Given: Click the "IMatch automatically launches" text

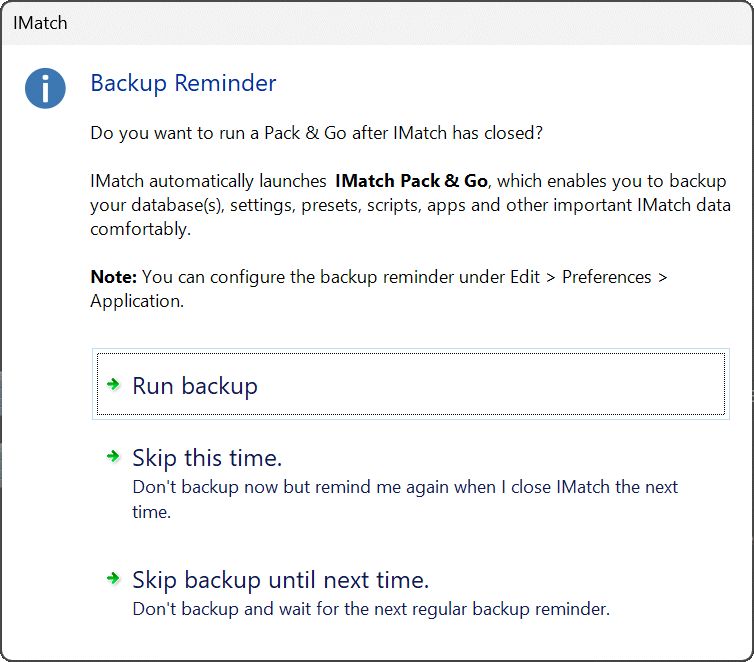Looking at the screenshot, I should click(x=208, y=181).
